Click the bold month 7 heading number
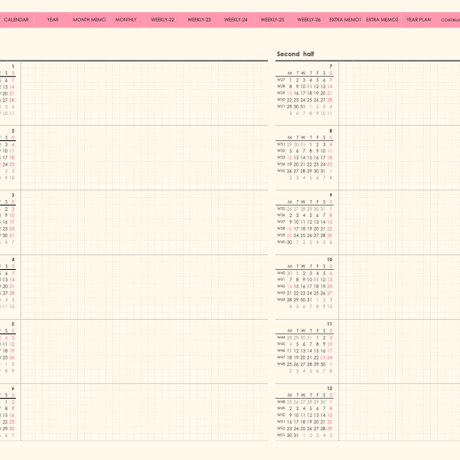 tap(331, 66)
